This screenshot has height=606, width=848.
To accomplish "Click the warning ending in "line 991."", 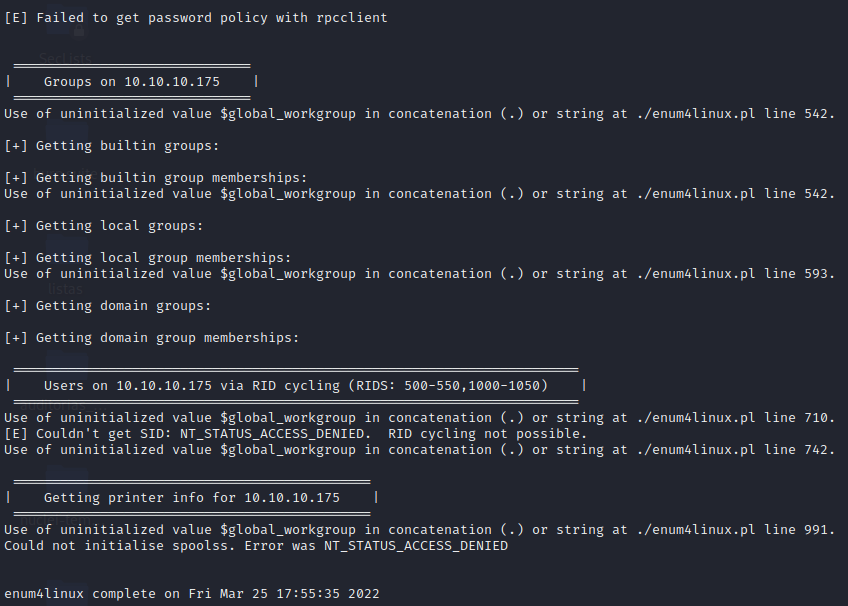I will (418, 530).
